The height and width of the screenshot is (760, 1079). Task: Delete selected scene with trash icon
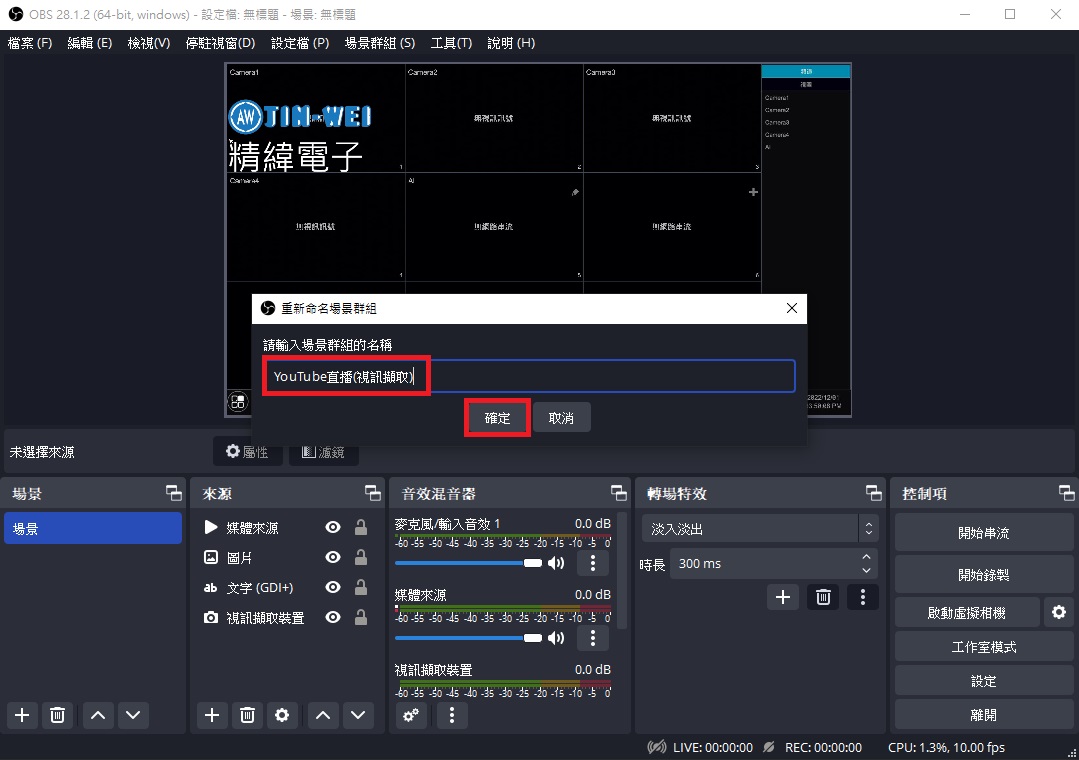point(58,715)
